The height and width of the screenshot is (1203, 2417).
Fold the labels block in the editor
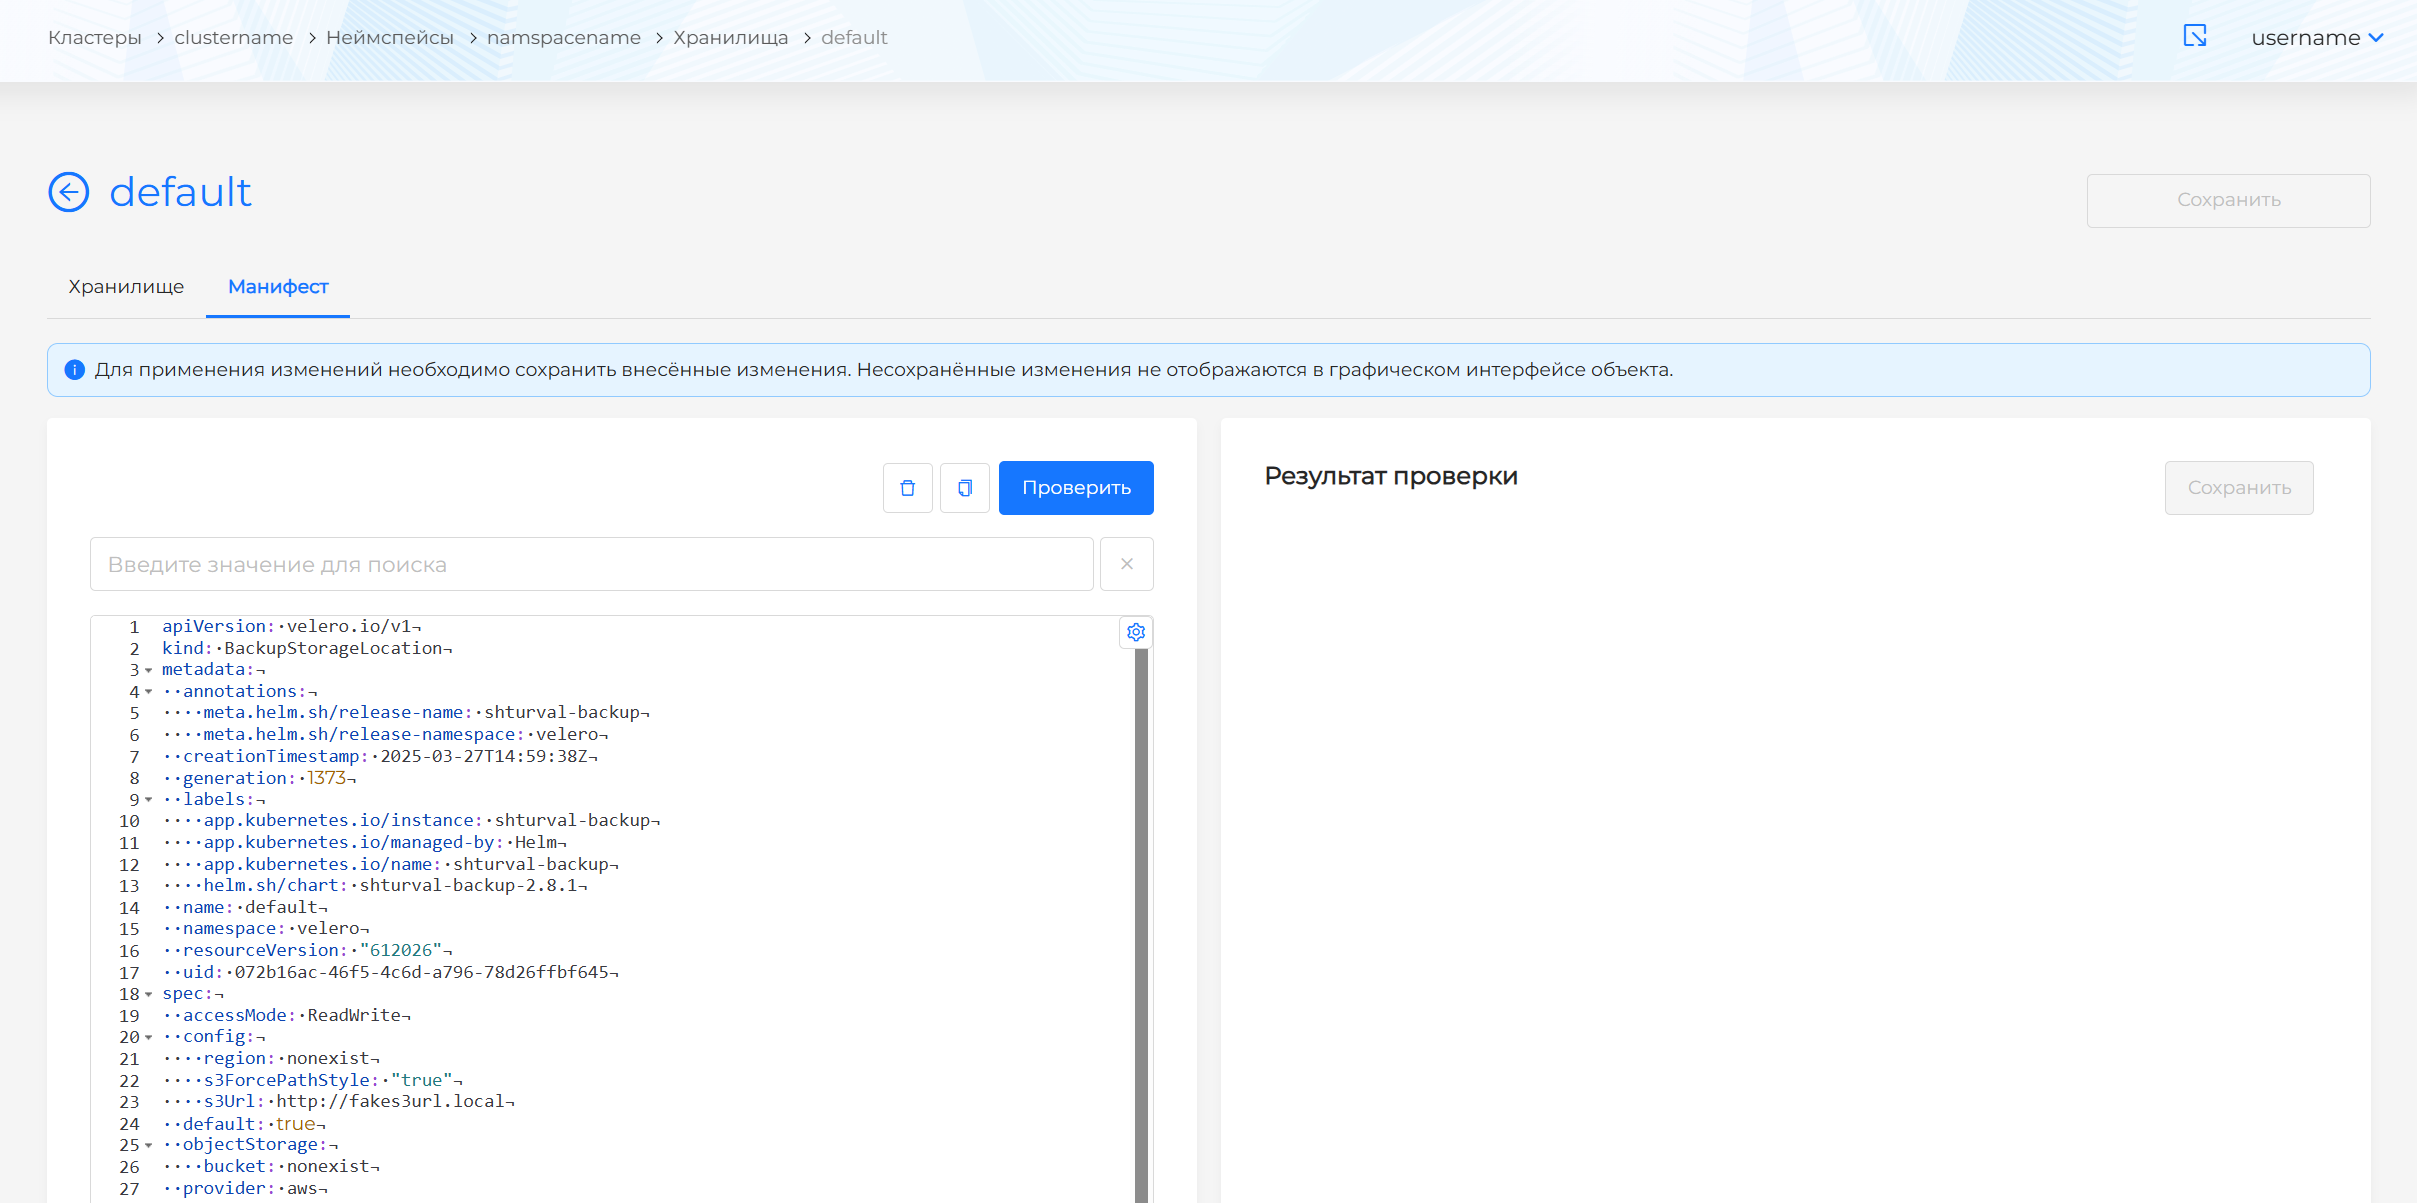coord(148,799)
